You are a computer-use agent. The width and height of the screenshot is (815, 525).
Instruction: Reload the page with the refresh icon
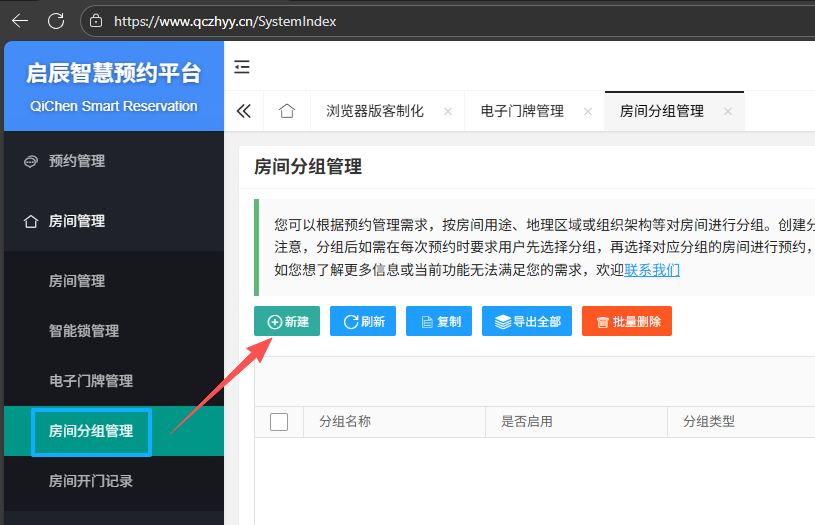pos(56,20)
